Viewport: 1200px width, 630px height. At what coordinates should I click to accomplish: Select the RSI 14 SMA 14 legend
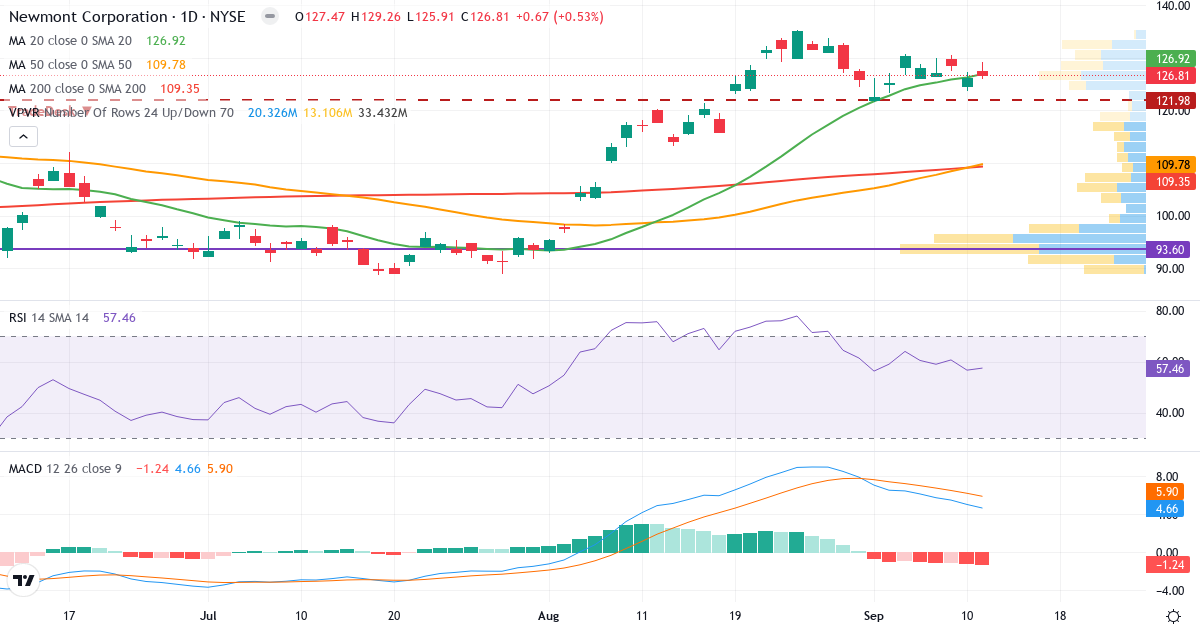[x=48, y=317]
